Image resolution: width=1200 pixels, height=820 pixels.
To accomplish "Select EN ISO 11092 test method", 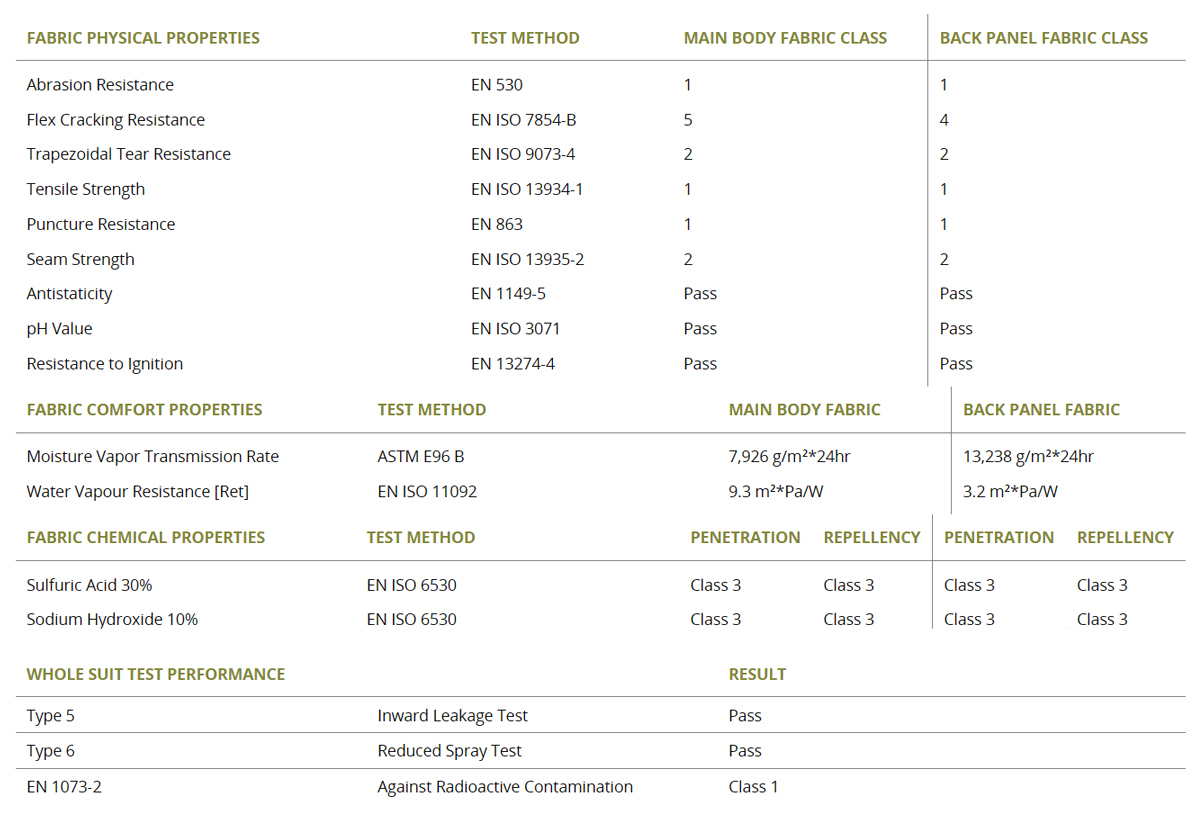I will click(x=427, y=492).
